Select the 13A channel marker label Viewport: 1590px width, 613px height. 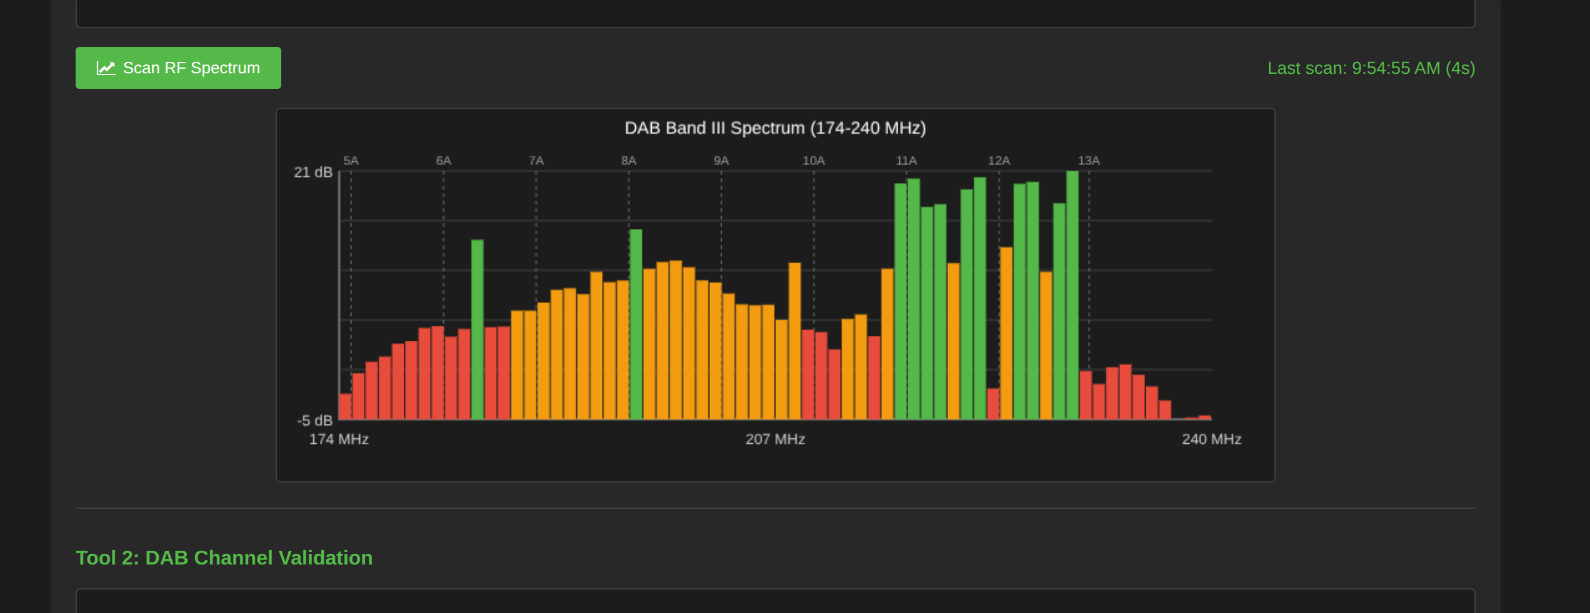point(1089,160)
